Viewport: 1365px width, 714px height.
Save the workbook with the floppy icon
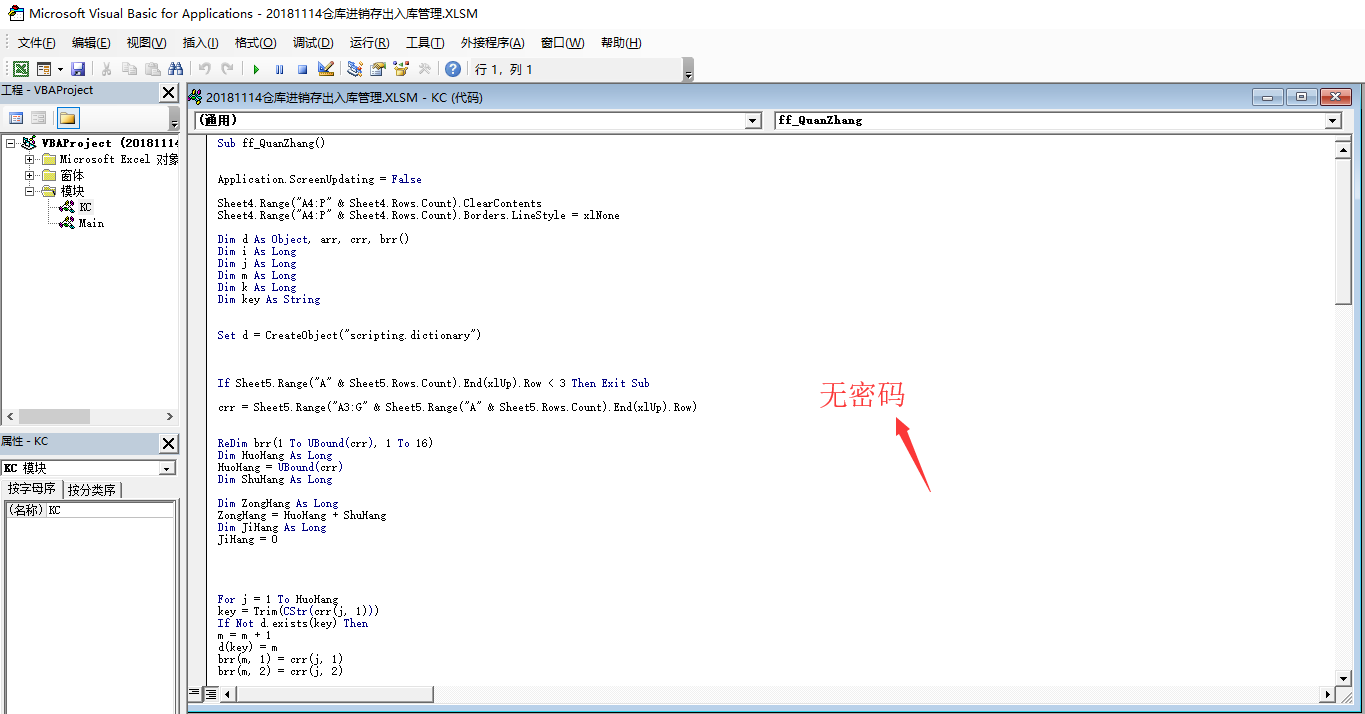tap(78, 69)
